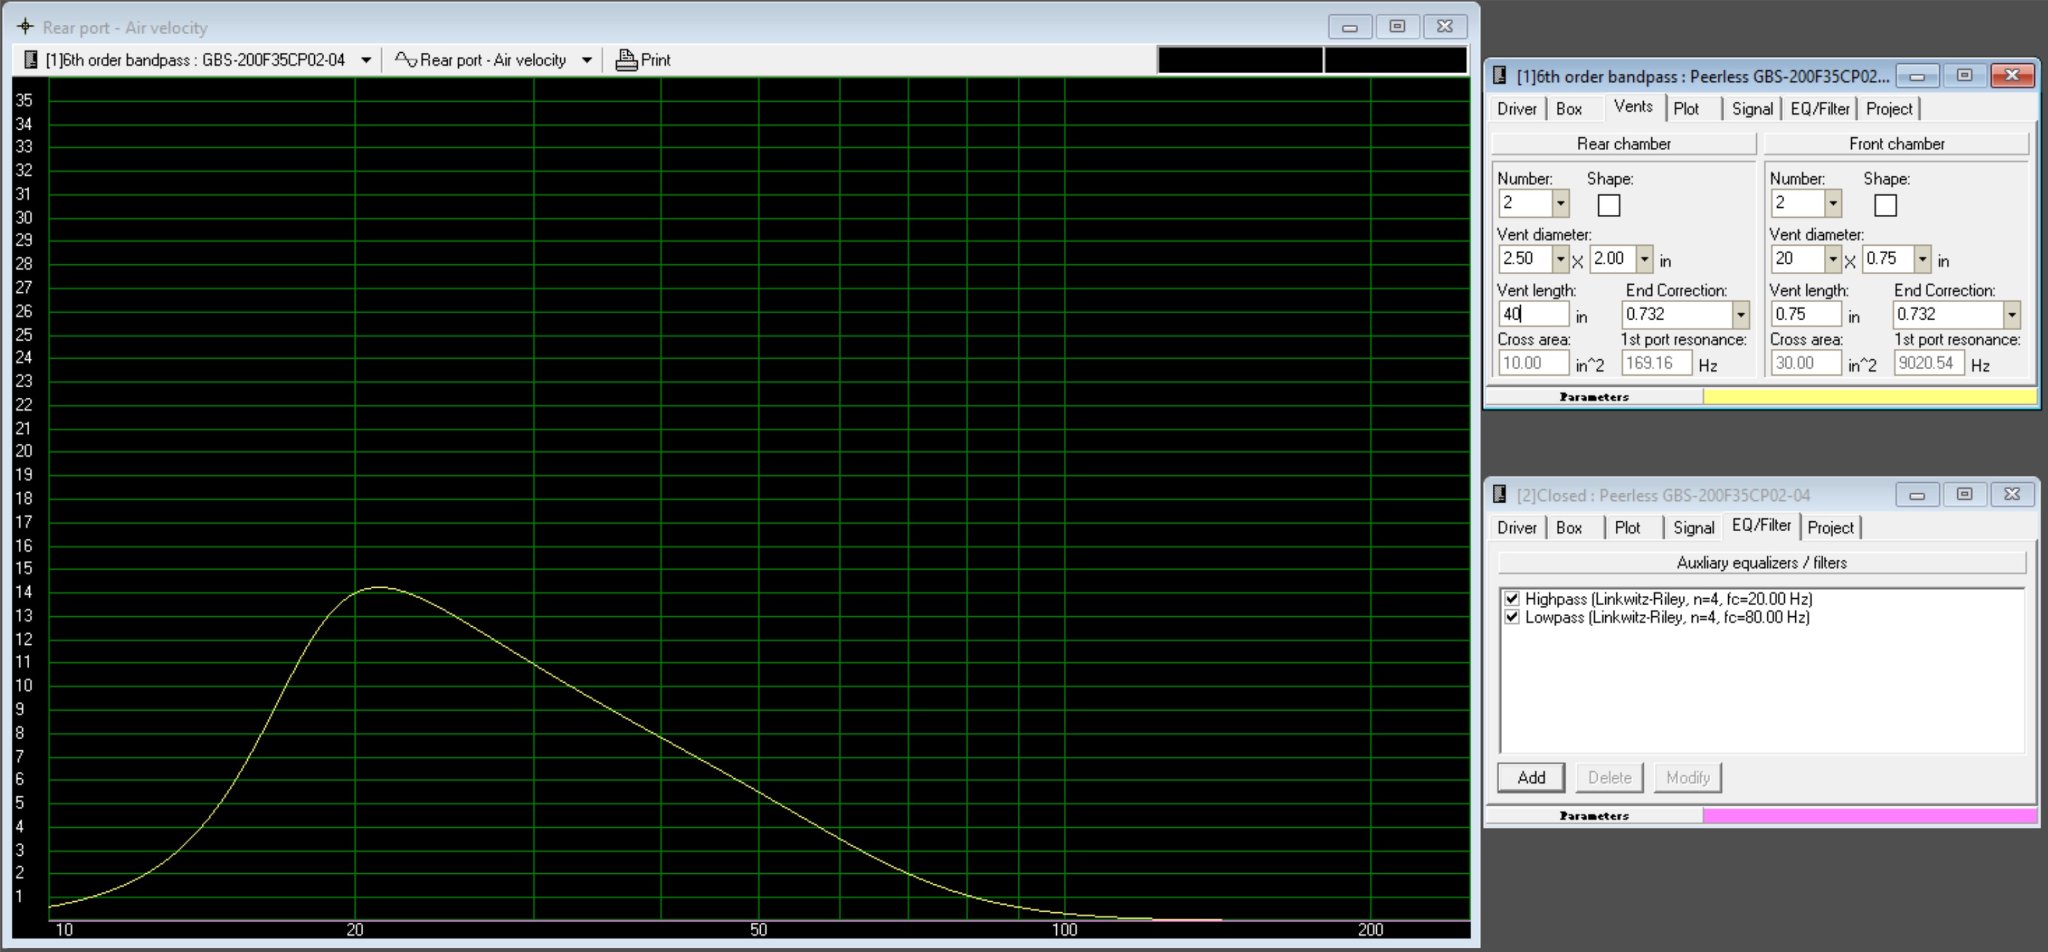Click the box icon in the 6th order bandpass window title

[1499, 75]
